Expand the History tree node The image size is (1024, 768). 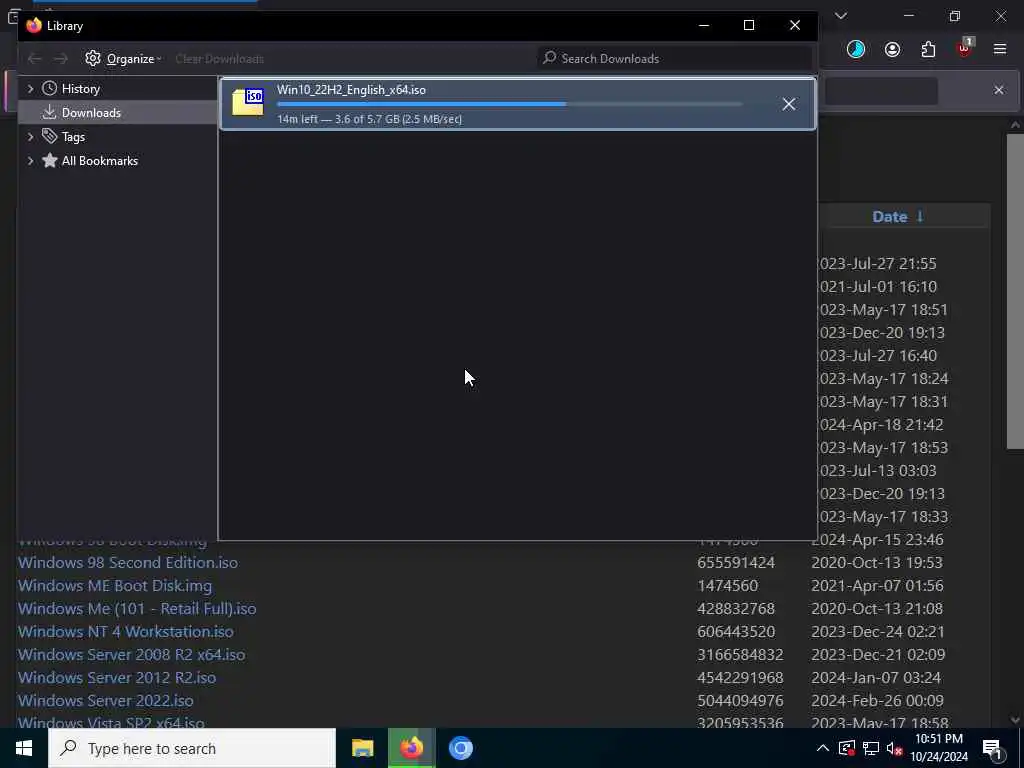coord(30,89)
